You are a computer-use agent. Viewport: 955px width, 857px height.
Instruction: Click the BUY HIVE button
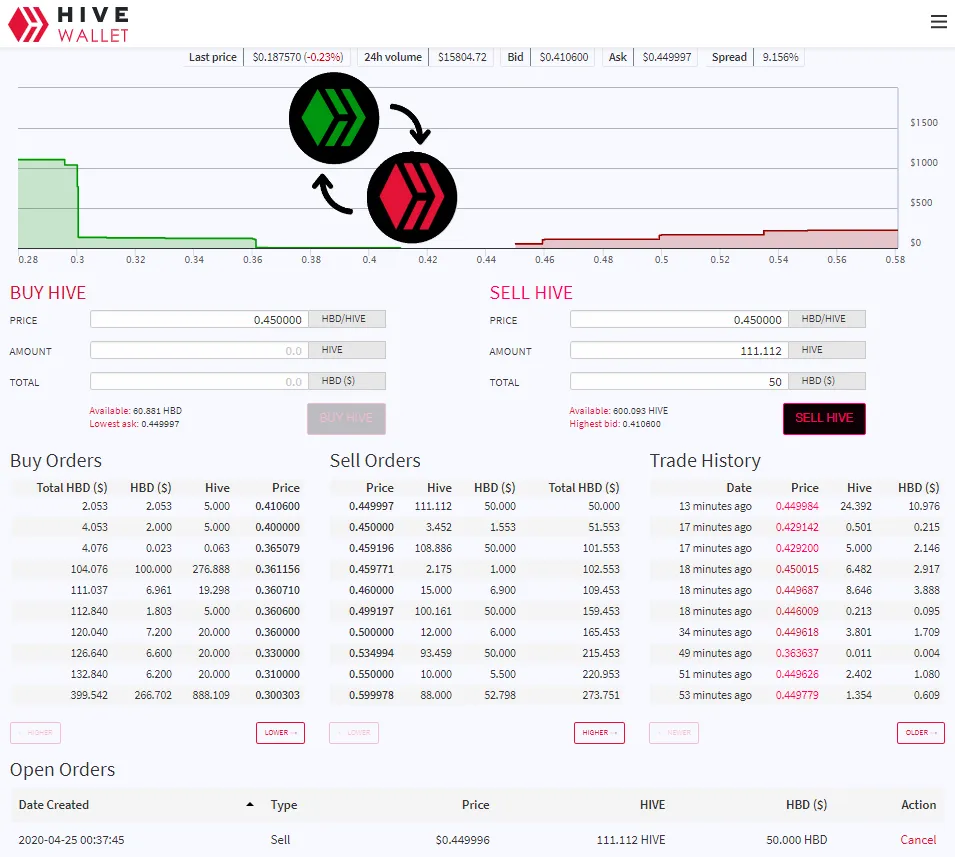346,418
